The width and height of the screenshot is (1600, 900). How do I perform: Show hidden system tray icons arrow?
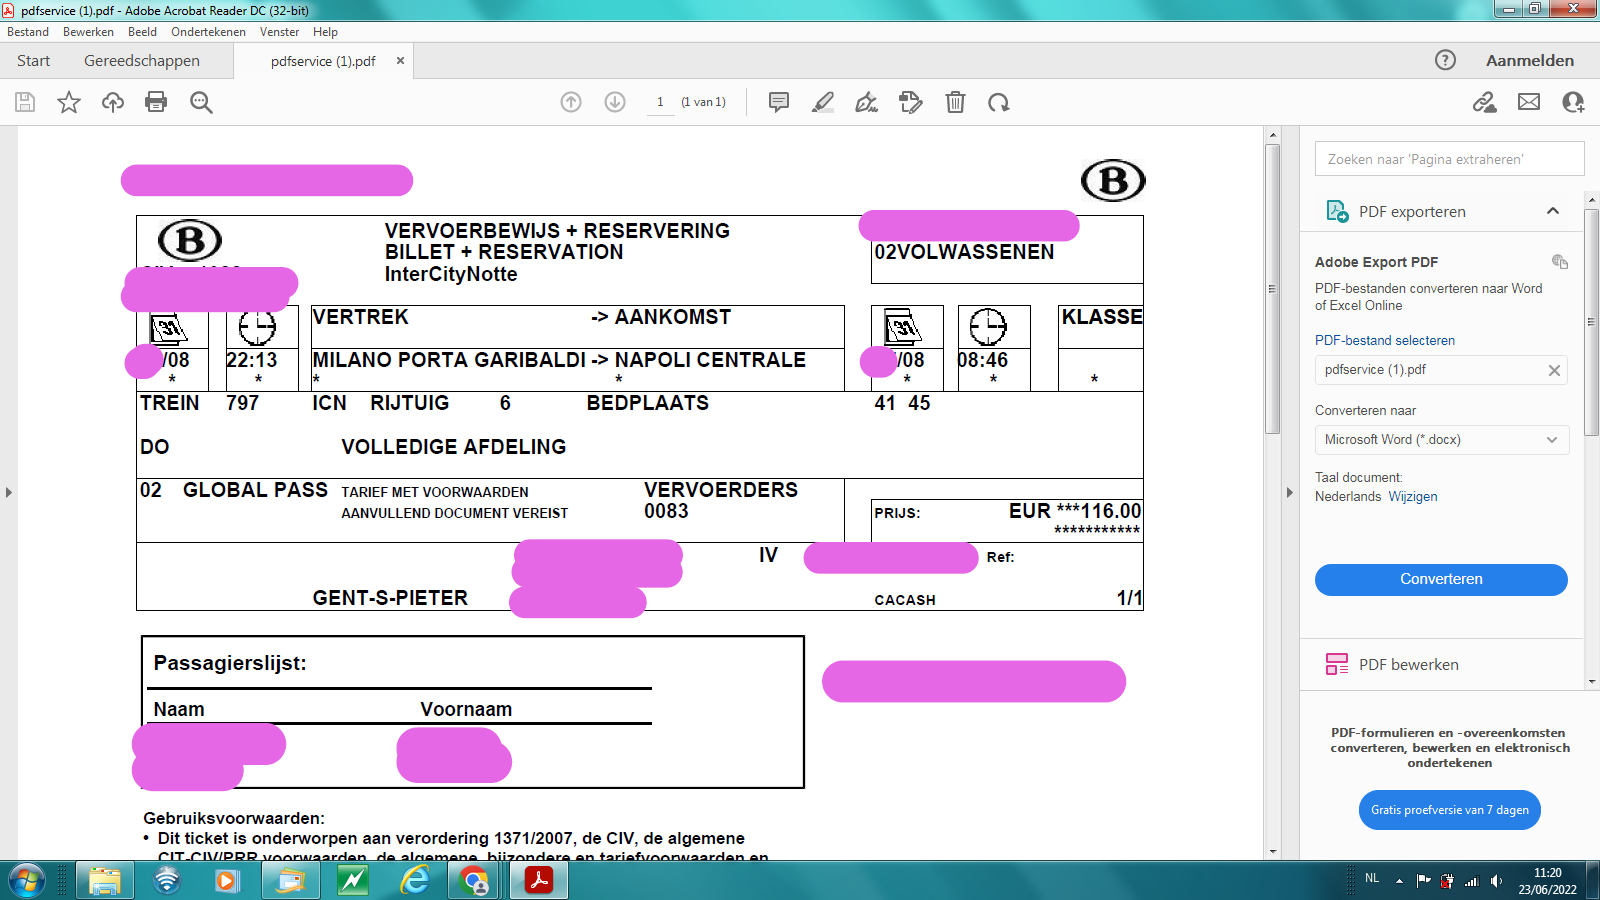(1399, 881)
